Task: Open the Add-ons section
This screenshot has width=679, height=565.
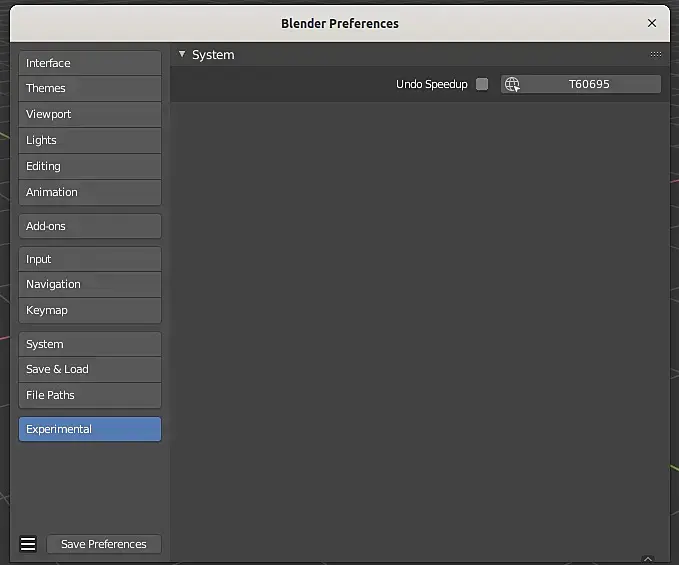Action: pos(90,226)
